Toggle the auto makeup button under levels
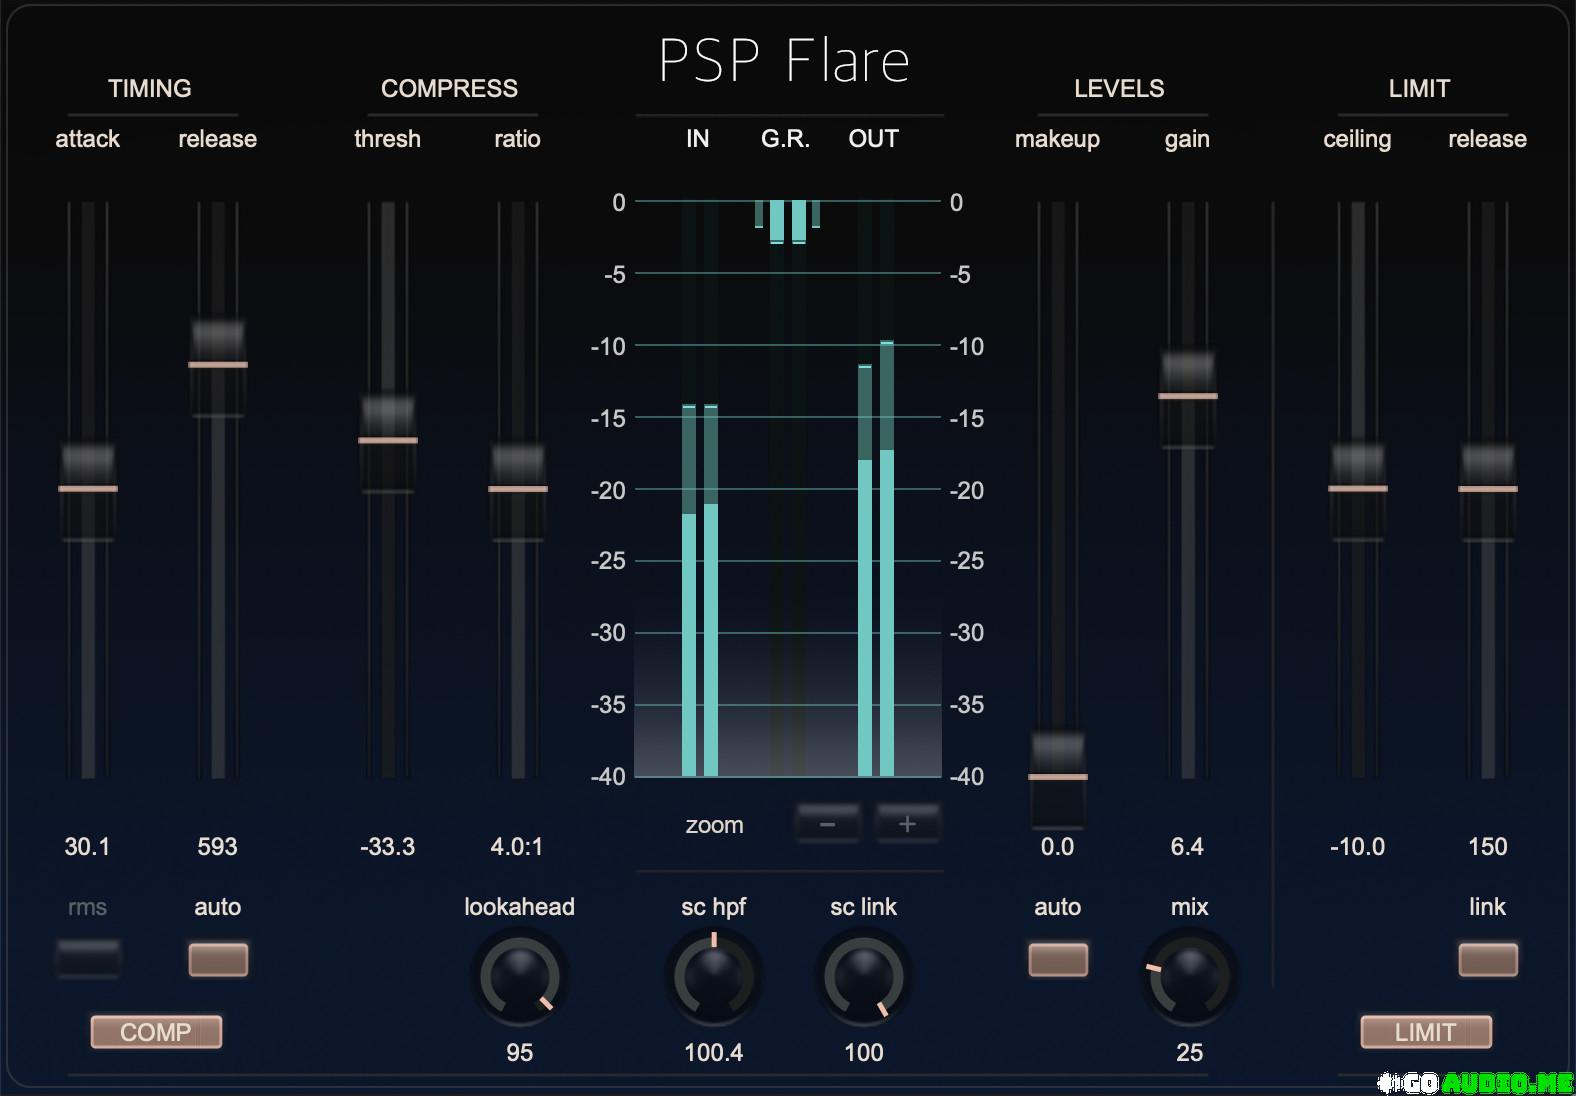The width and height of the screenshot is (1576, 1096). tap(1058, 959)
